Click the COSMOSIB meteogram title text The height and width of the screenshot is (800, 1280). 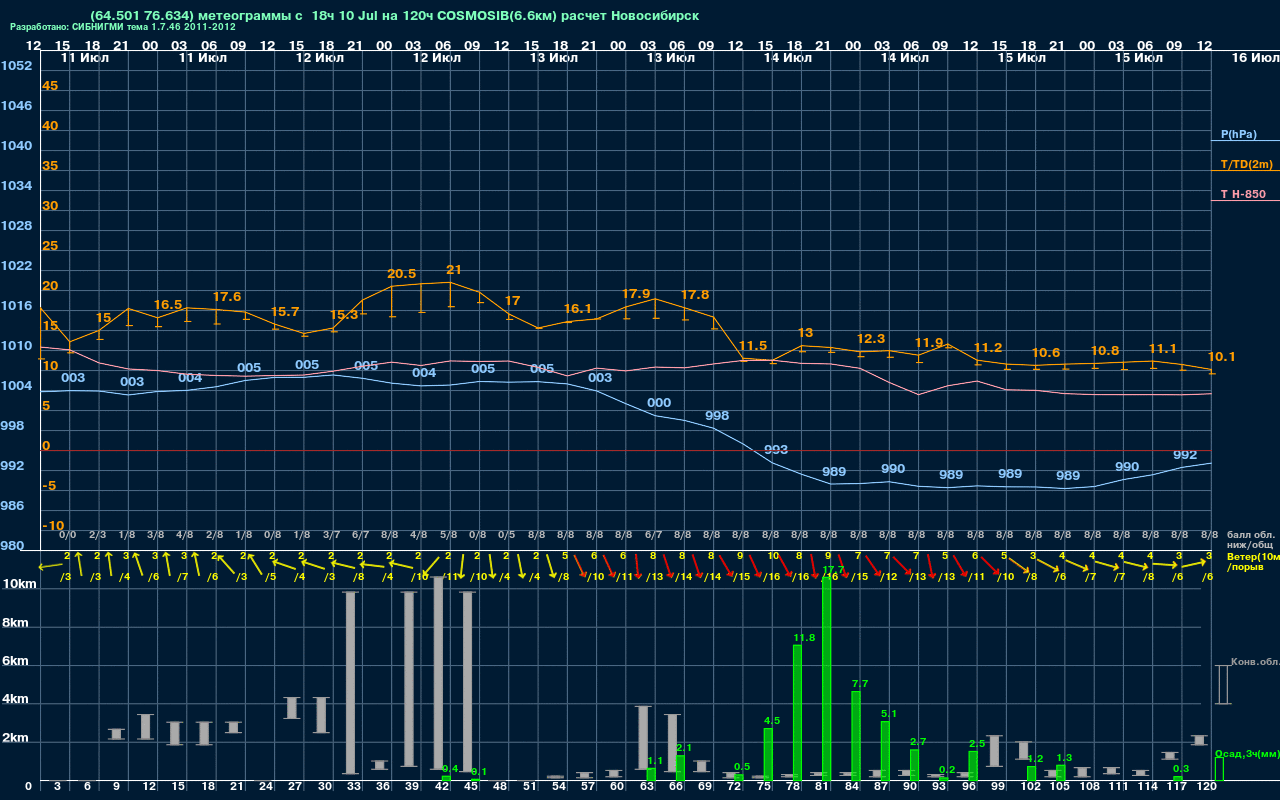tap(394, 16)
